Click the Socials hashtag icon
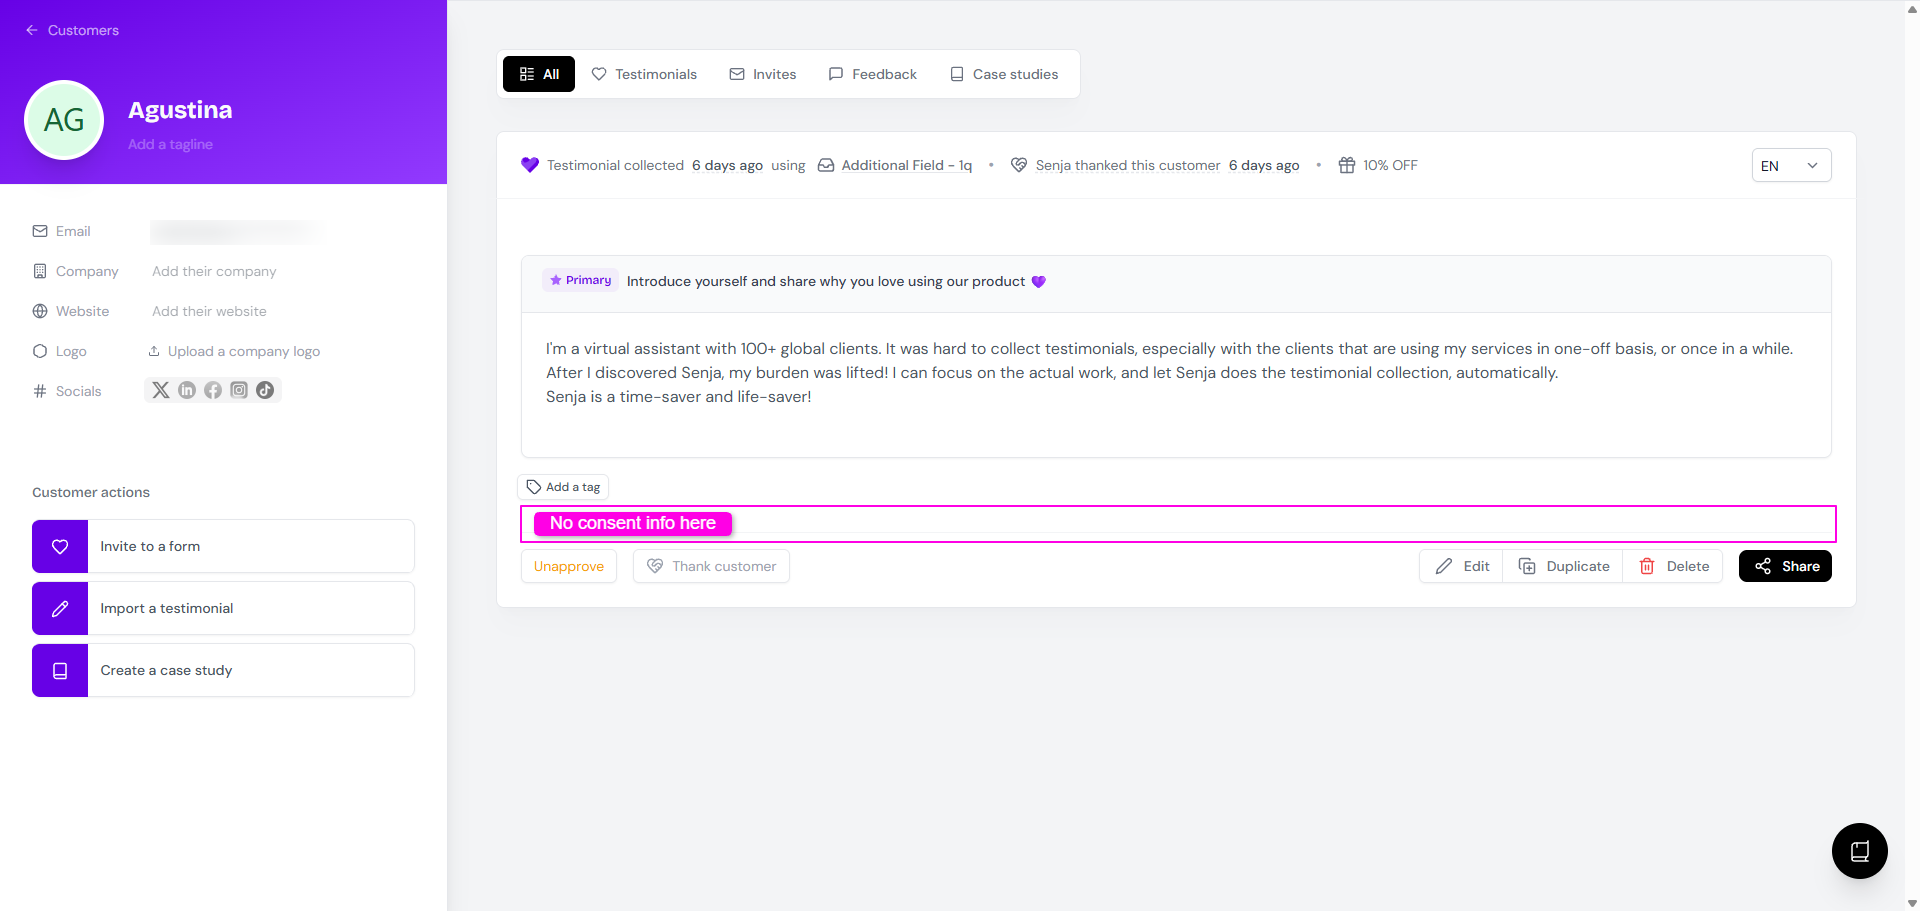 [x=40, y=391]
